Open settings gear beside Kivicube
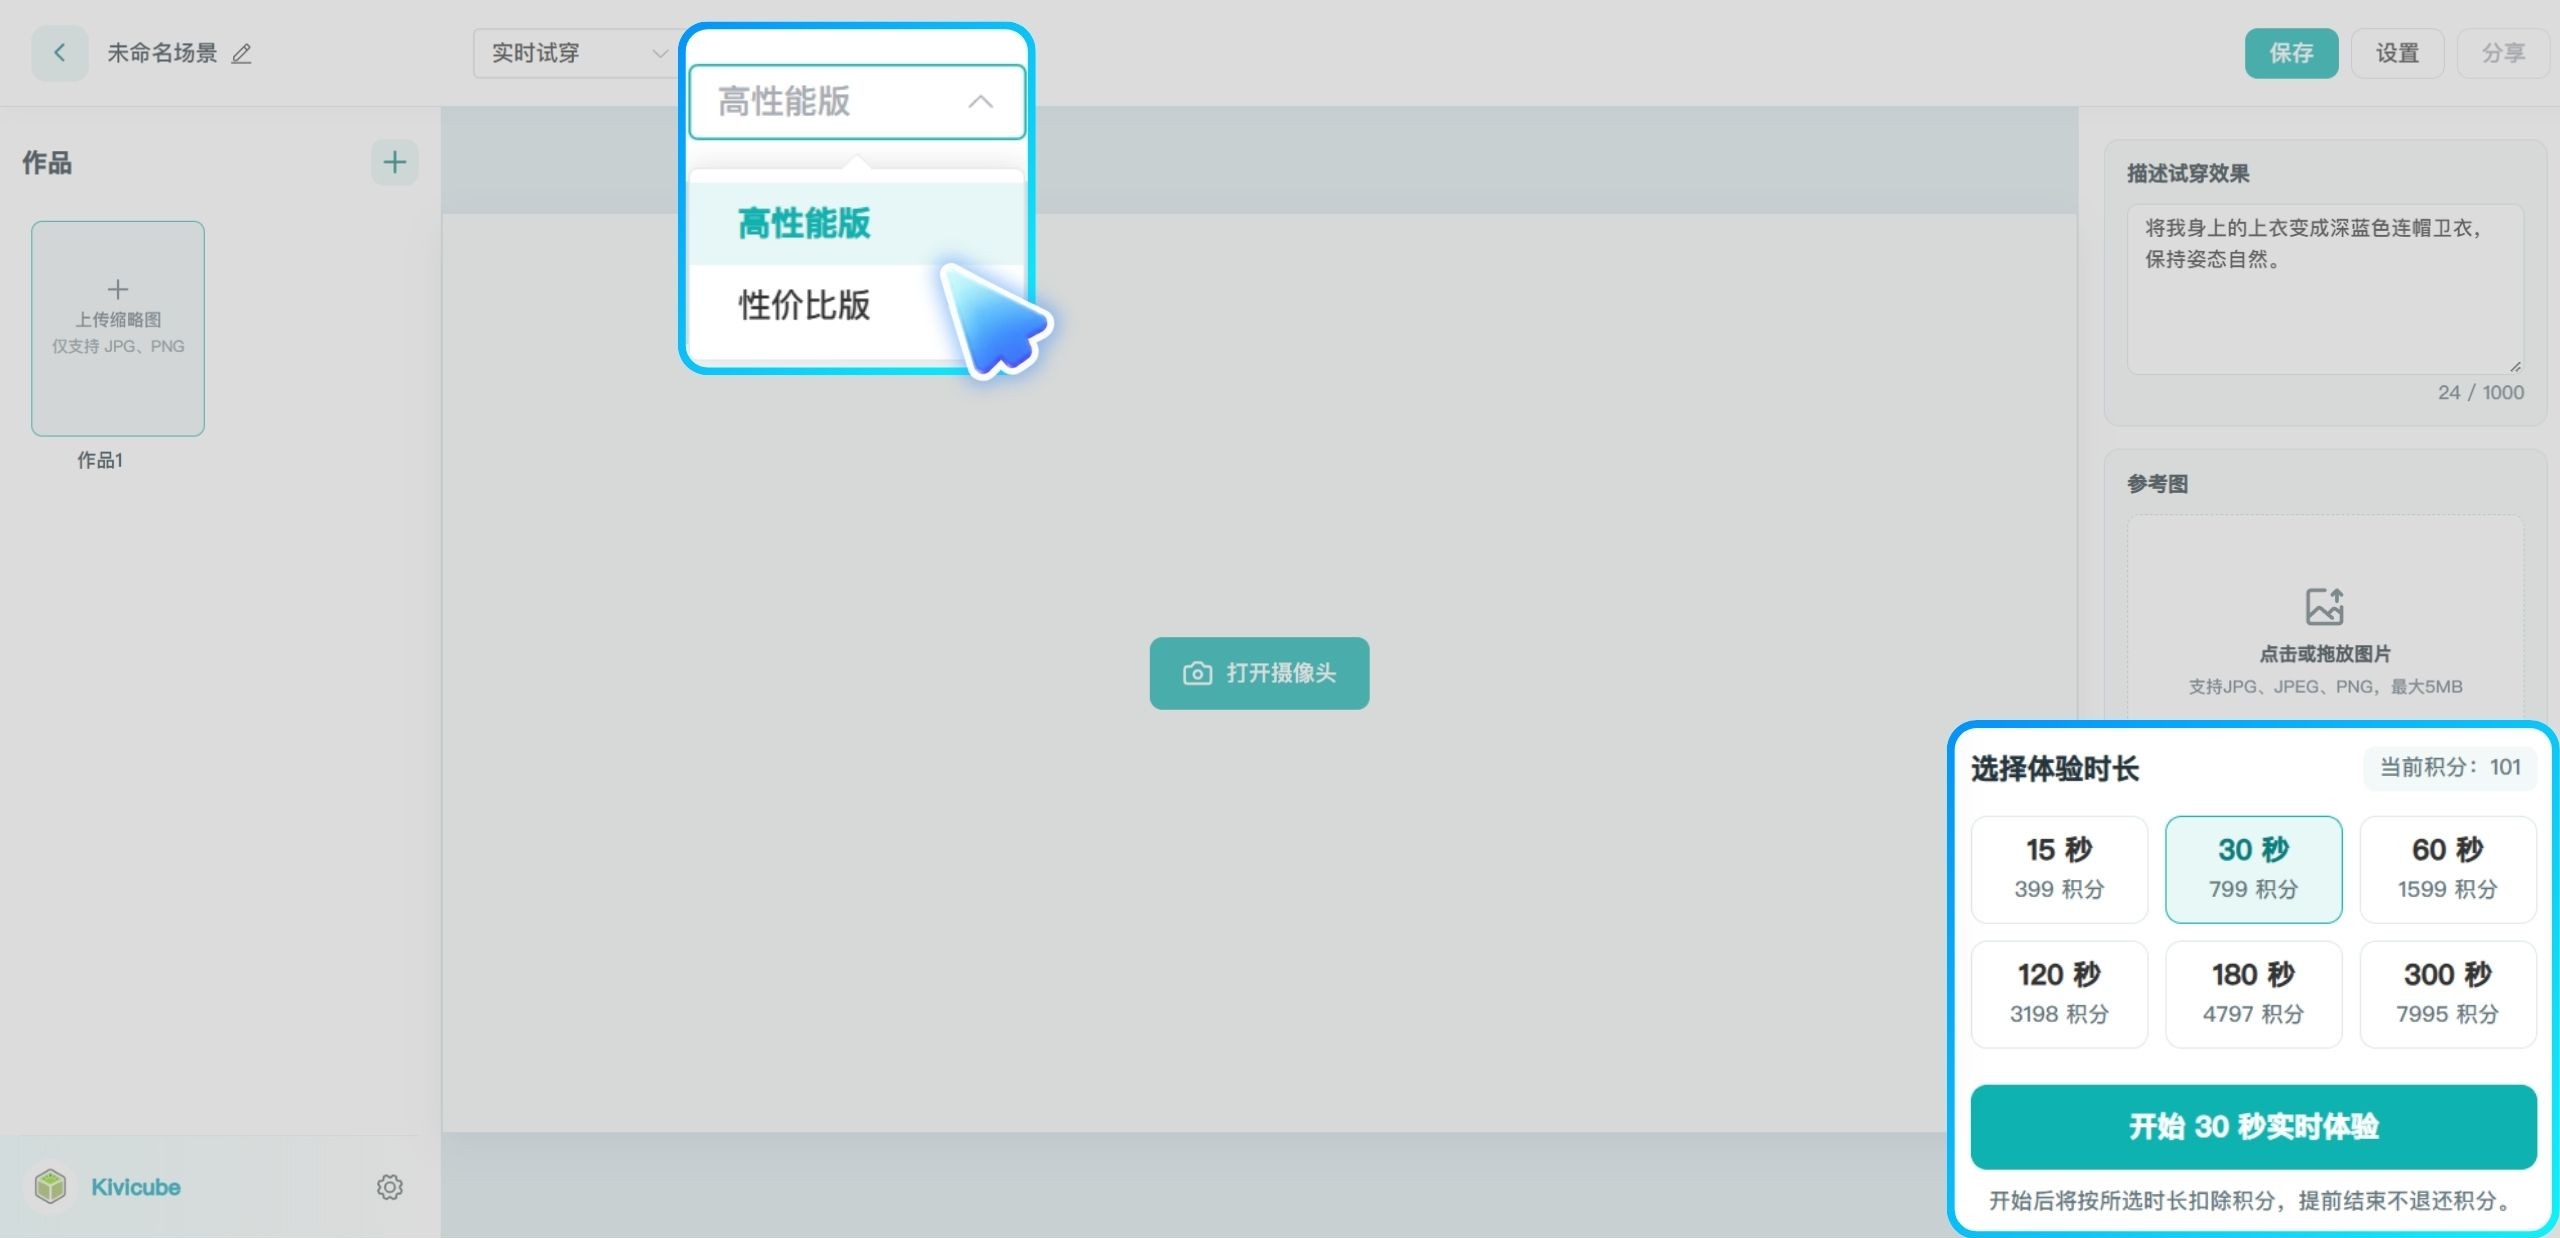Viewport: 2560px width, 1238px height. [x=390, y=1187]
